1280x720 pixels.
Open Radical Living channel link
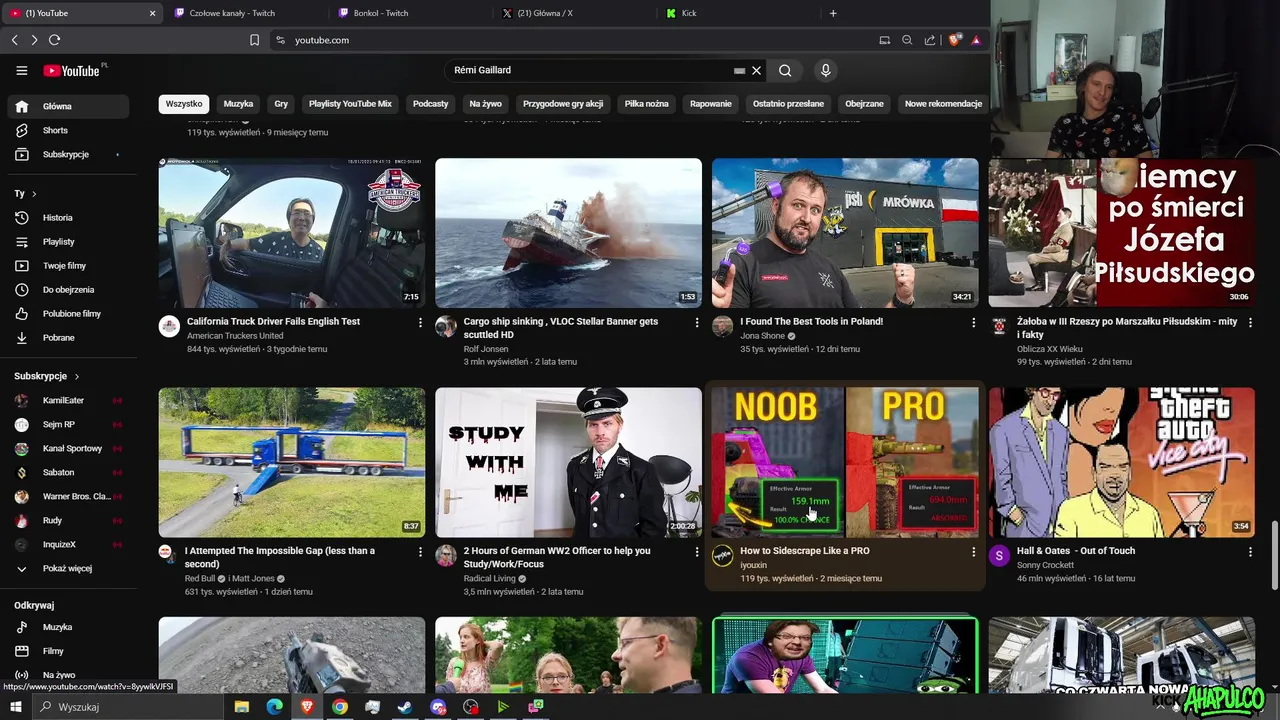tap(490, 578)
